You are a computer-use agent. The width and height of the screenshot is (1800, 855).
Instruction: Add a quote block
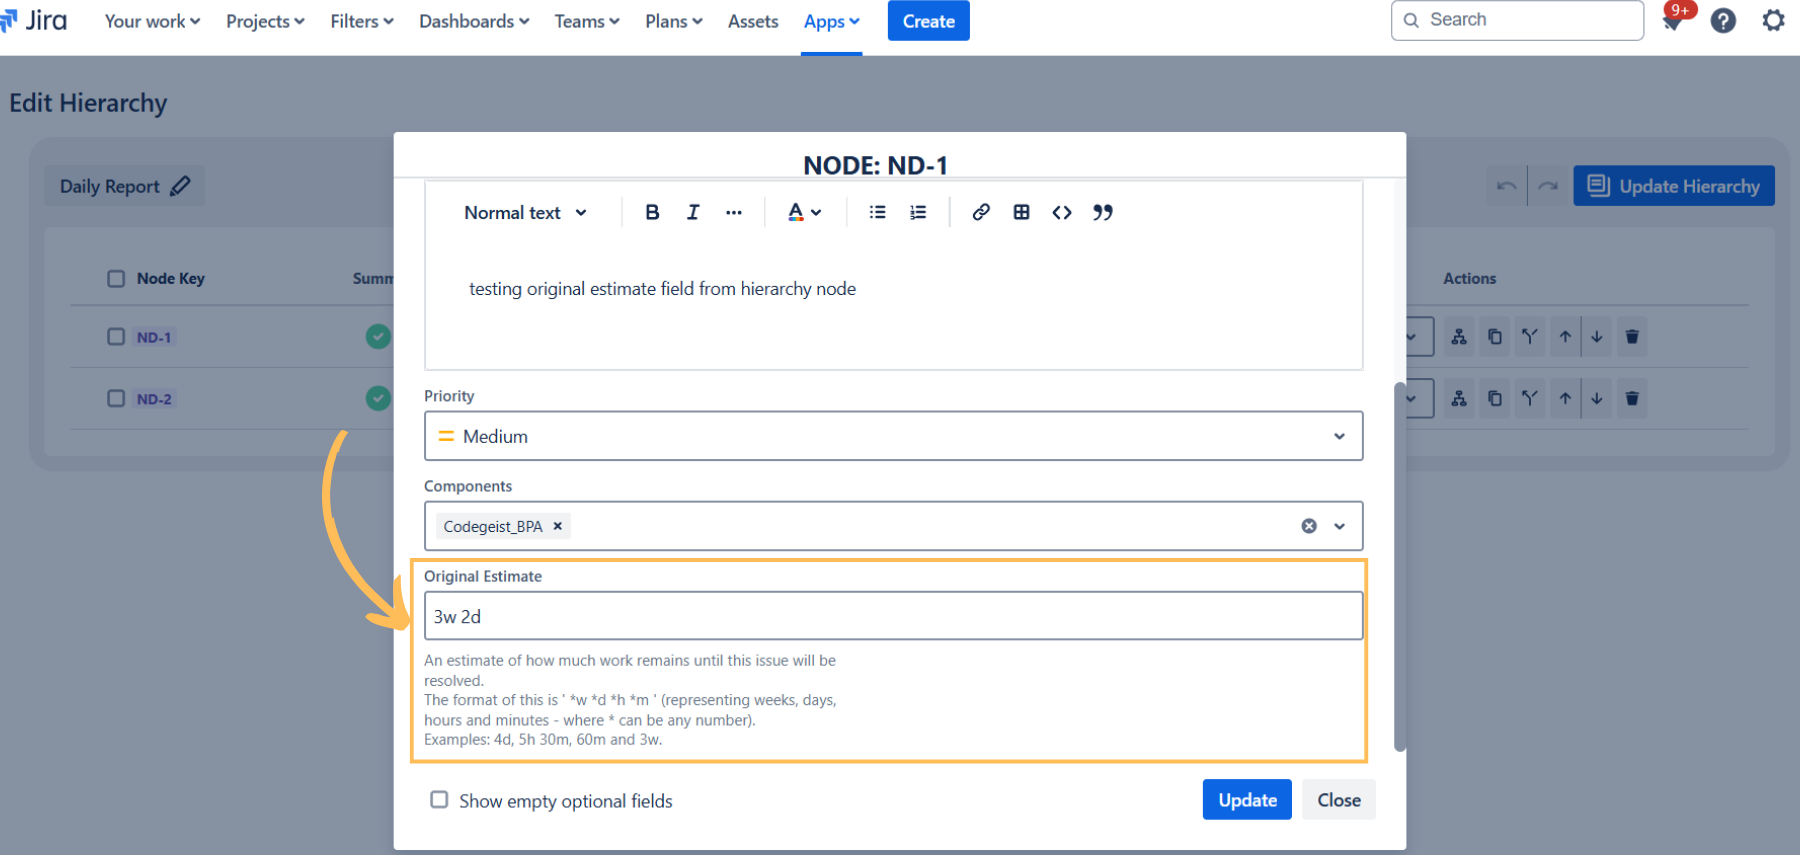[x=1102, y=212]
